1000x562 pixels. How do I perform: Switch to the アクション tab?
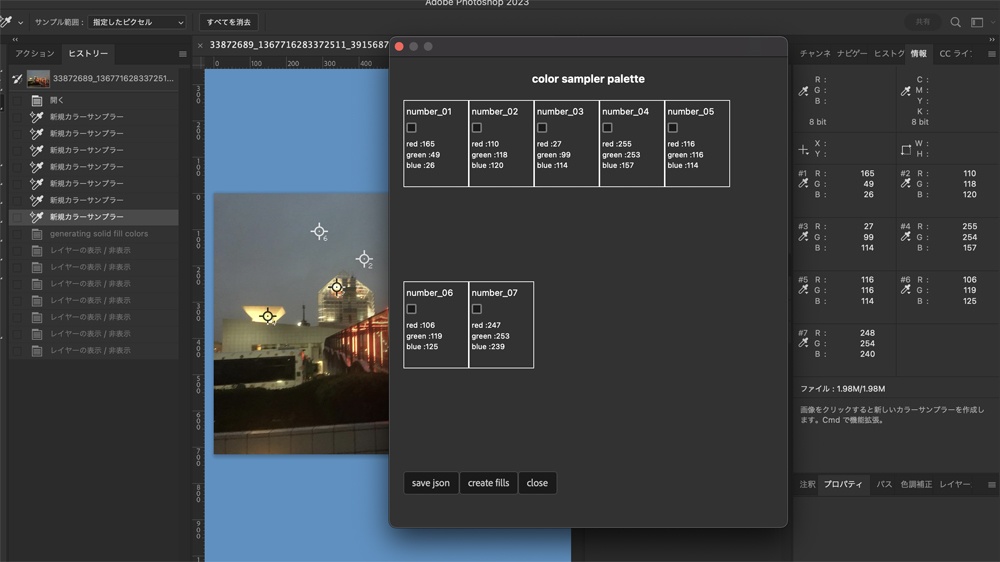coord(35,54)
